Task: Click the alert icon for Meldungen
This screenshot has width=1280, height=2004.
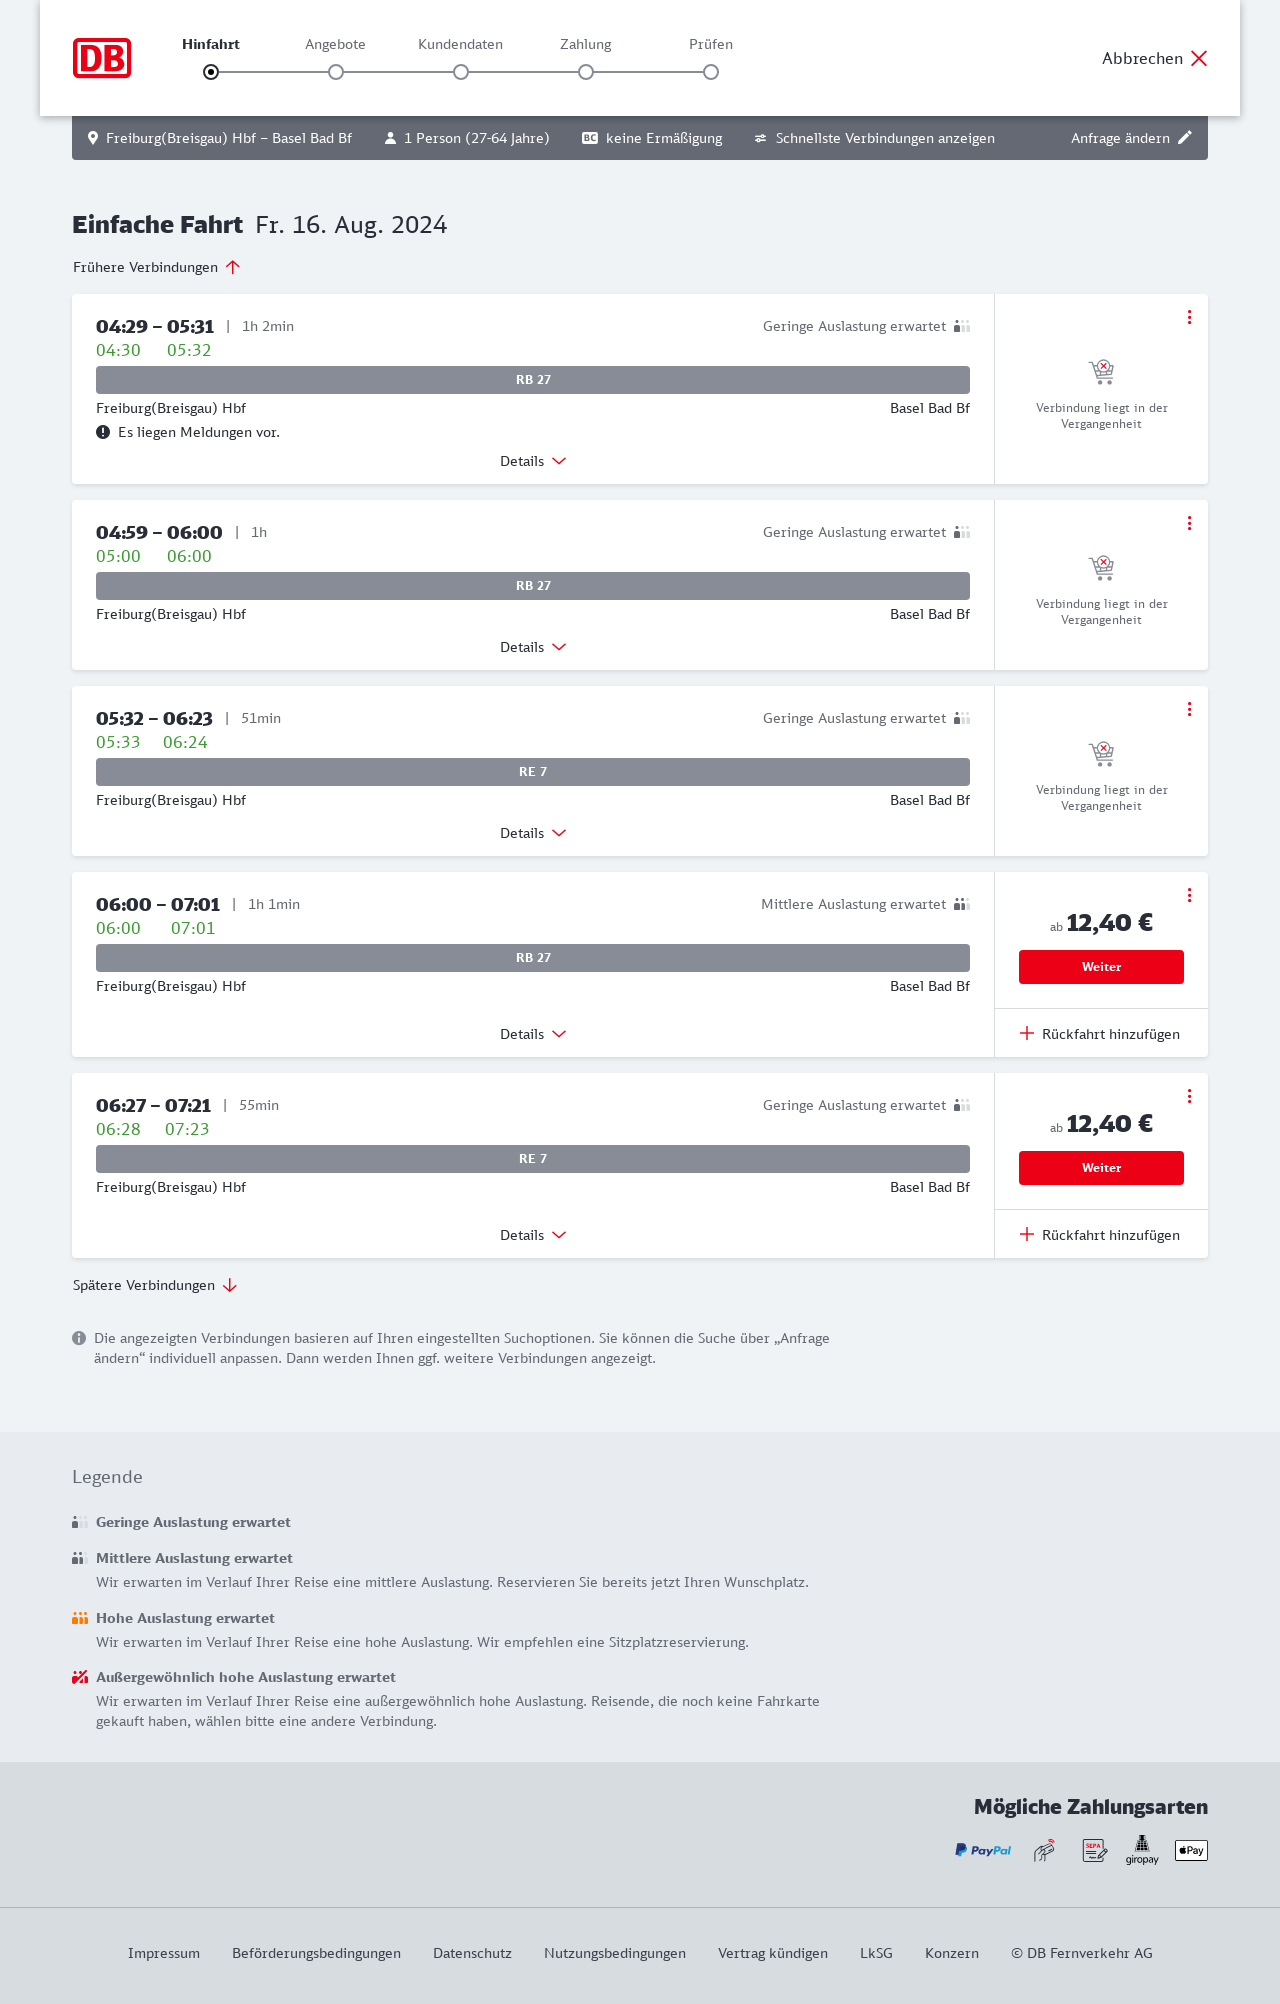Action: point(103,432)
